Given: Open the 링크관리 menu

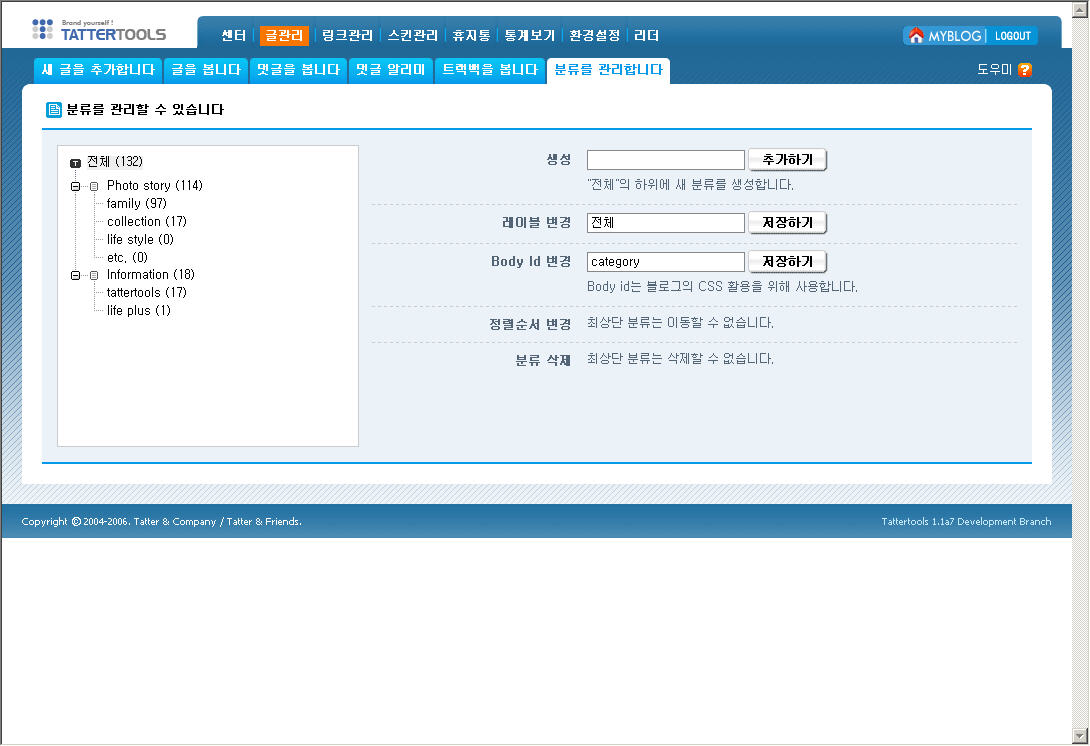Looking at the screenshot, I should click(x=347, y=36).
